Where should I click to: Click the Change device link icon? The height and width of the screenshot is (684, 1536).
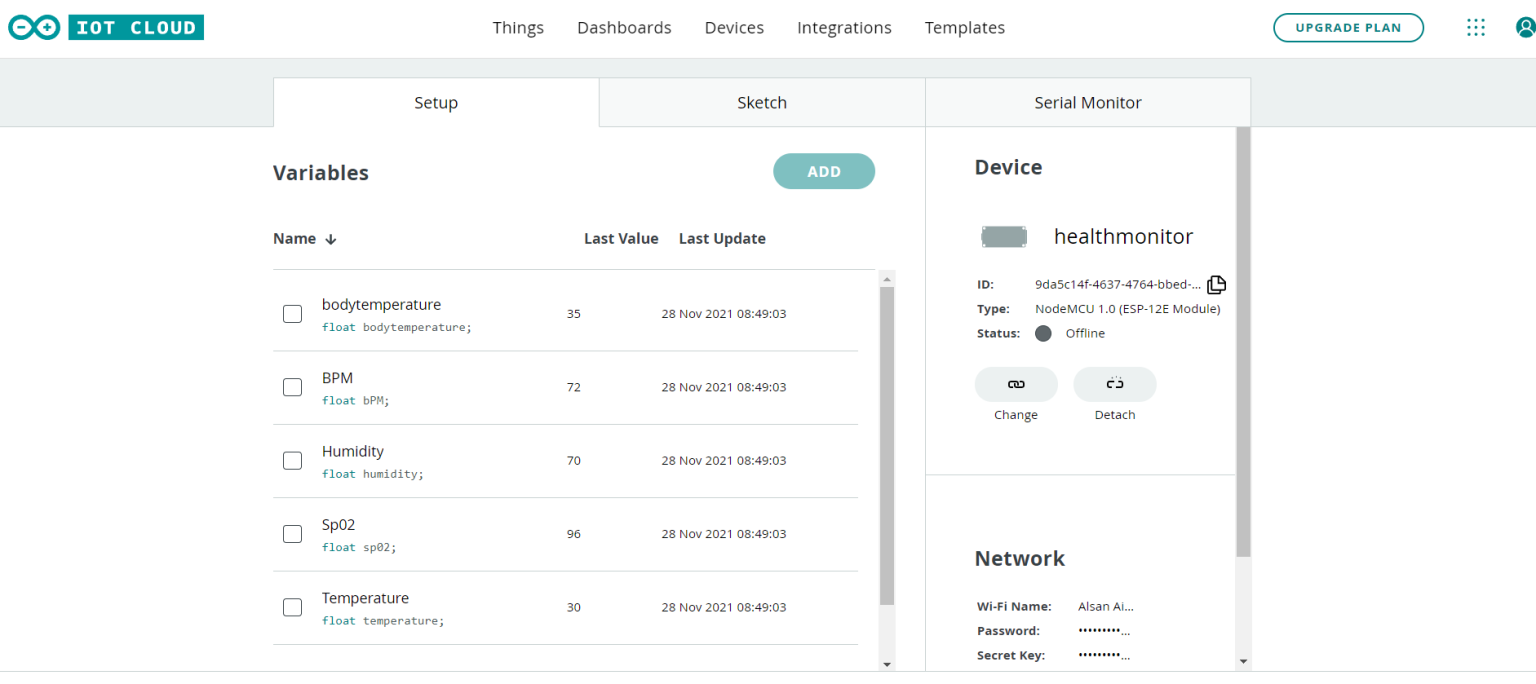click(x=1016, y=384)
